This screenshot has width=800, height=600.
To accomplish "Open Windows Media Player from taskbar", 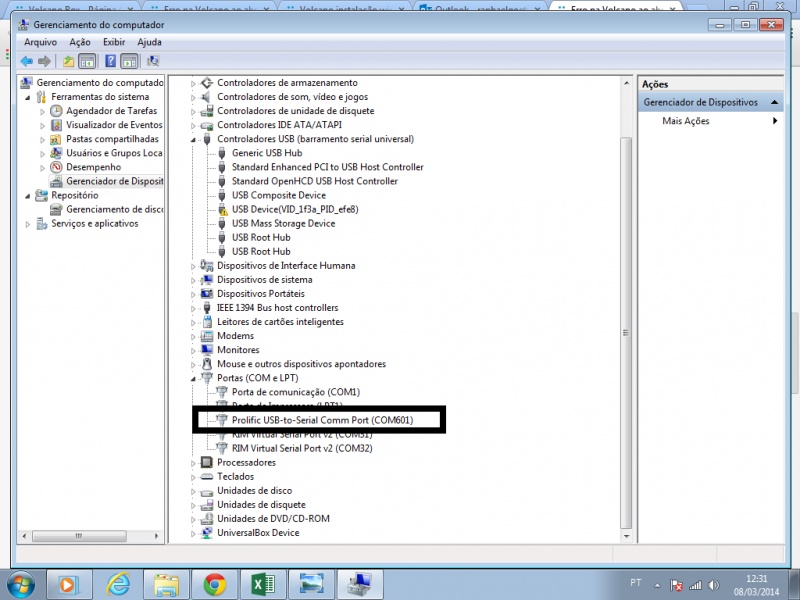I will coord(69,585).
